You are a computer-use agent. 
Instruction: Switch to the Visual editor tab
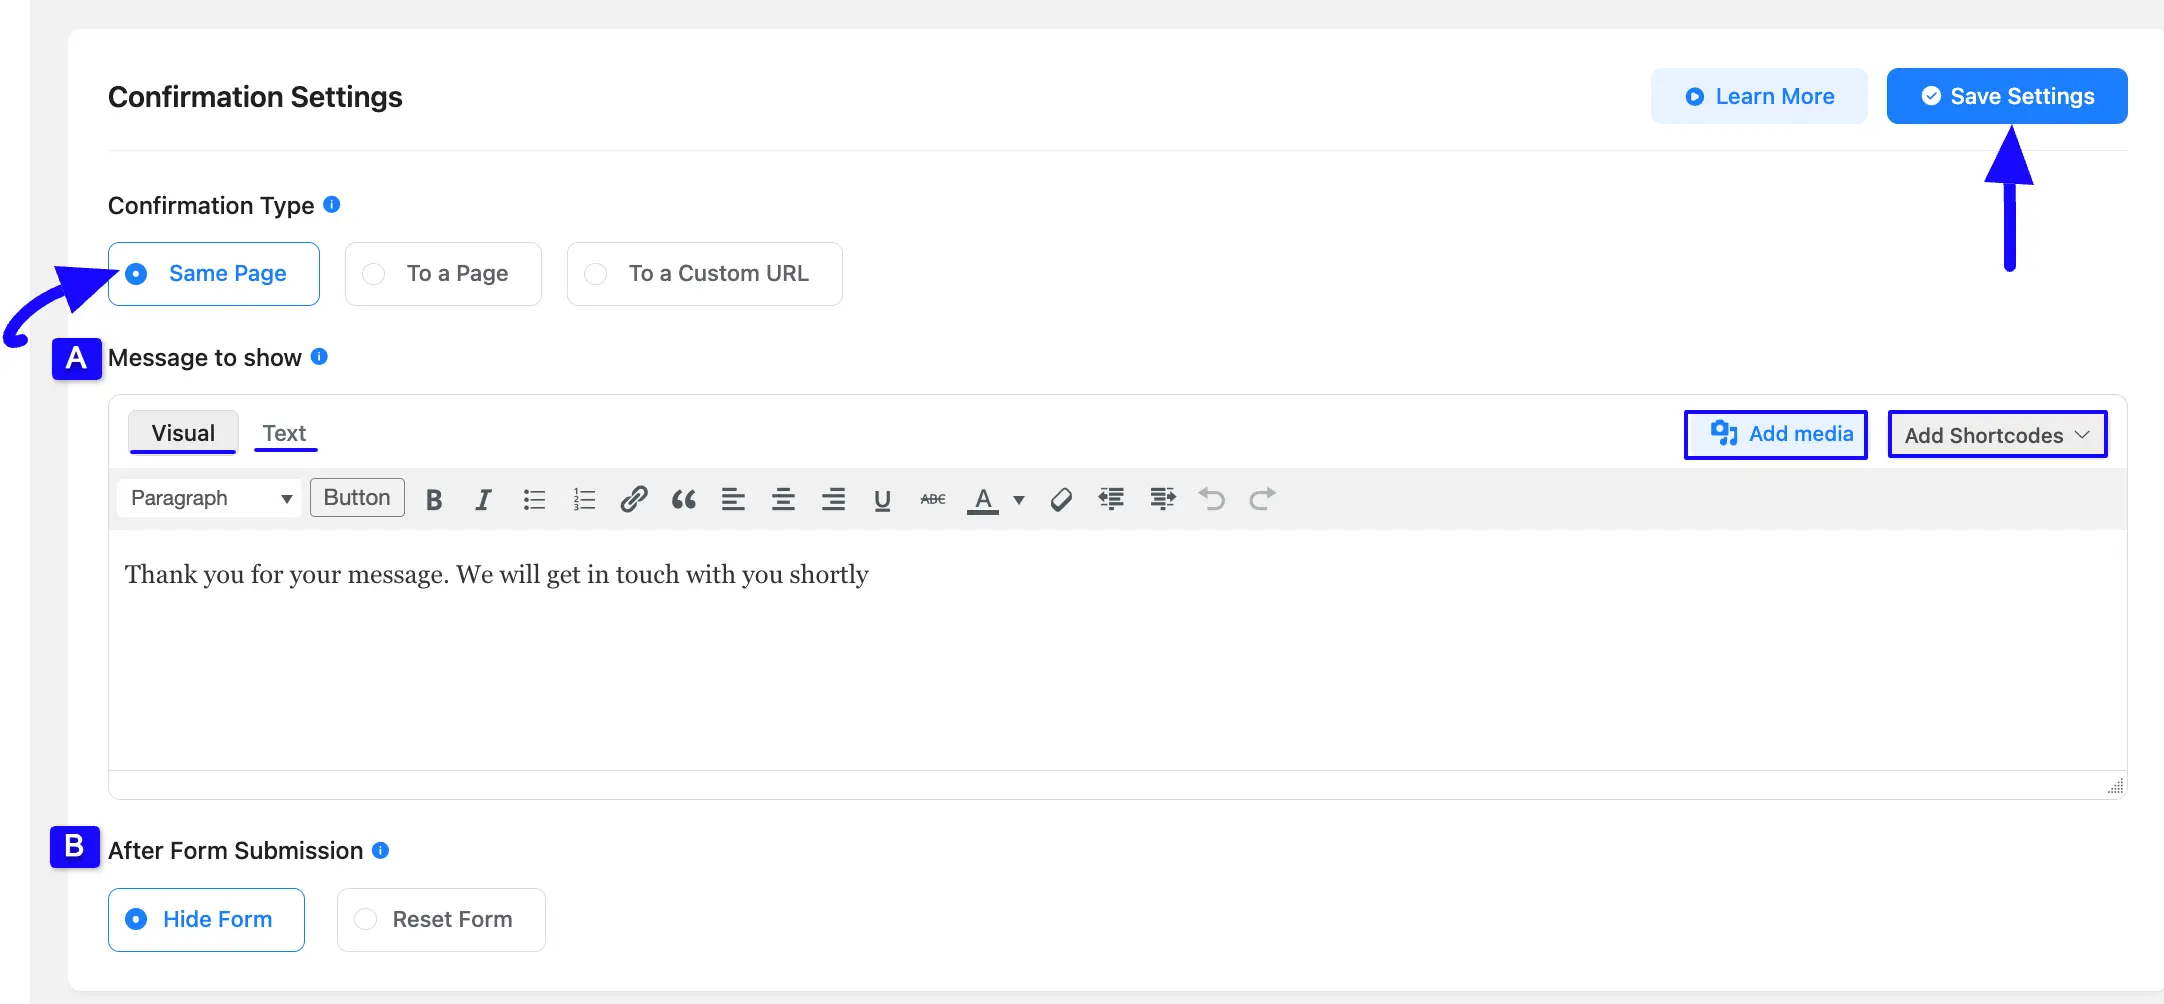pyautogui.click(x=183, y=433)
